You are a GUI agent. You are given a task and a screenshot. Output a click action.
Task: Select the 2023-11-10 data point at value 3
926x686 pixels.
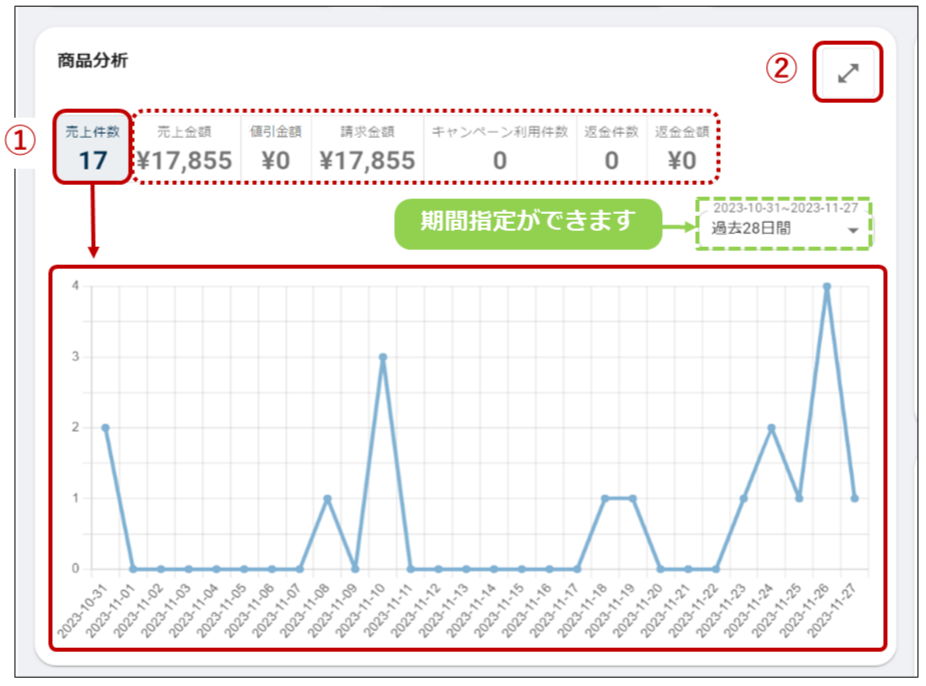point(383,357)
